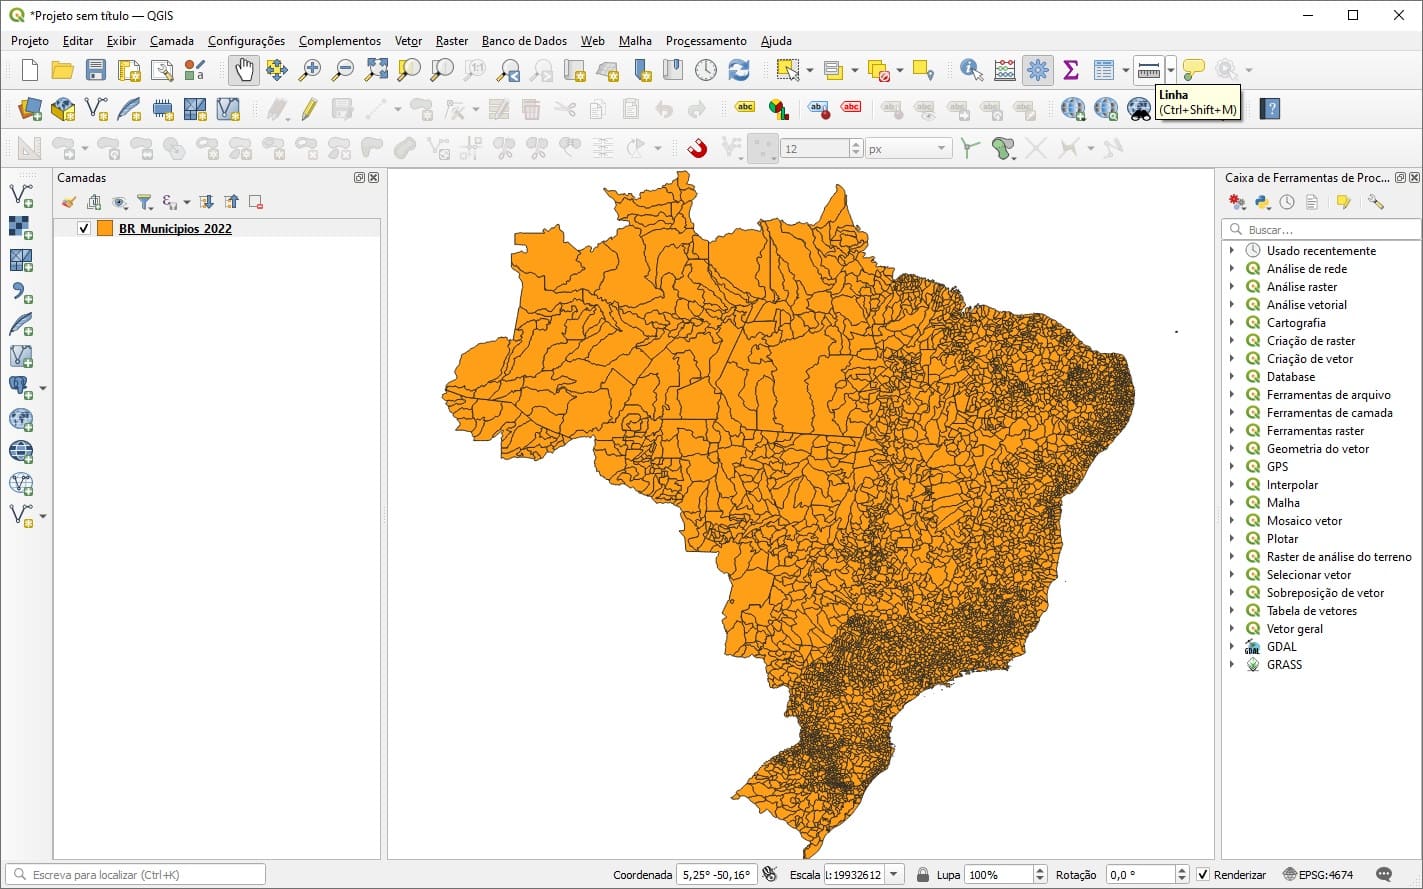Click the Buscar search field in toolbox
Viewport: 1423px width, 889px height.
pos(1322,230)
